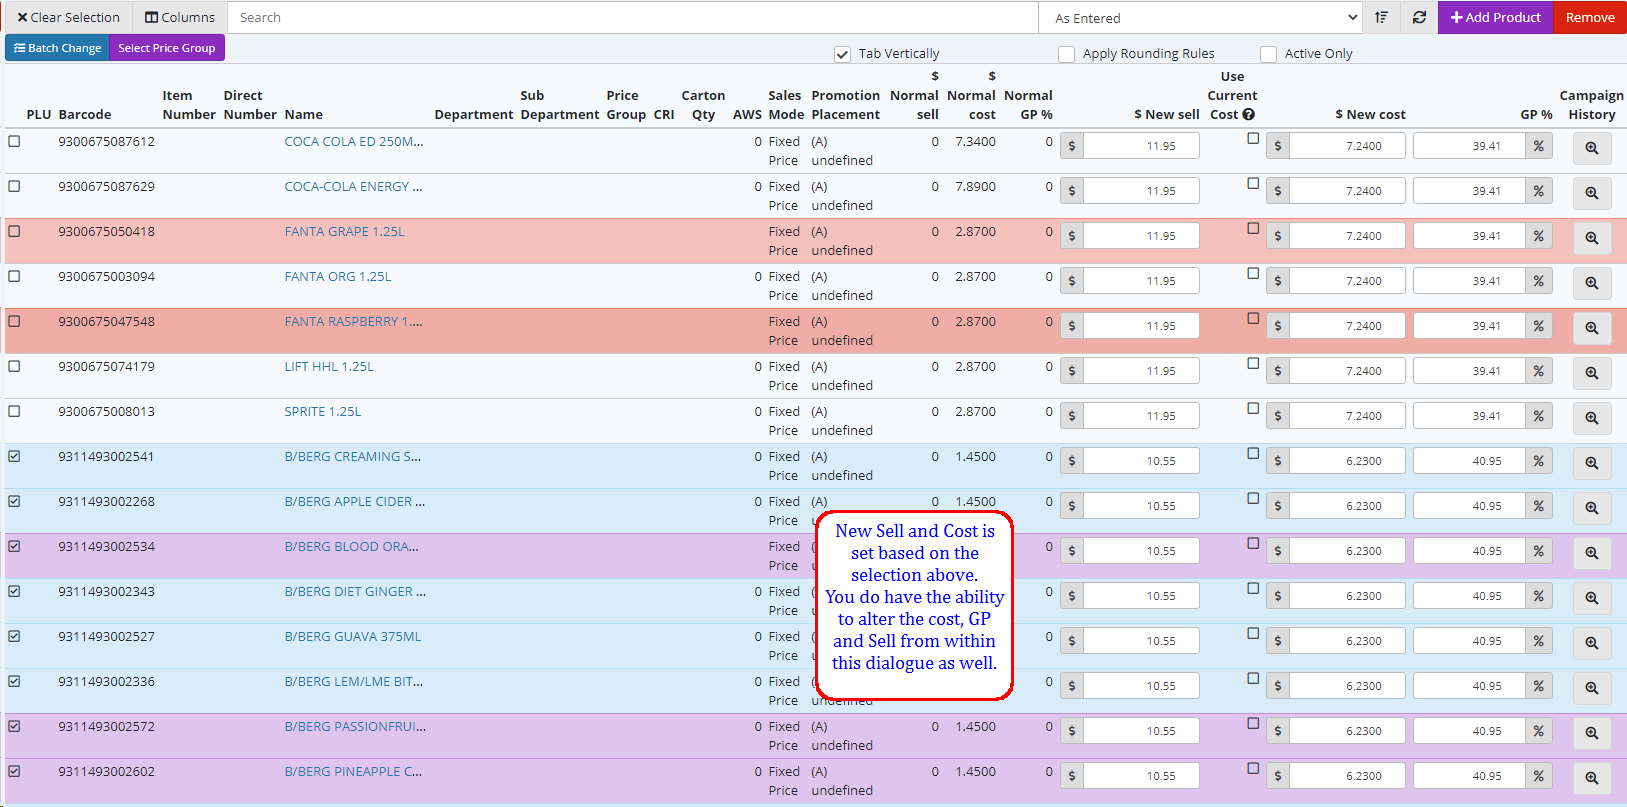Click new cost dollar icon on LIFT HHL row
1627x807 pixels.
1278,371
